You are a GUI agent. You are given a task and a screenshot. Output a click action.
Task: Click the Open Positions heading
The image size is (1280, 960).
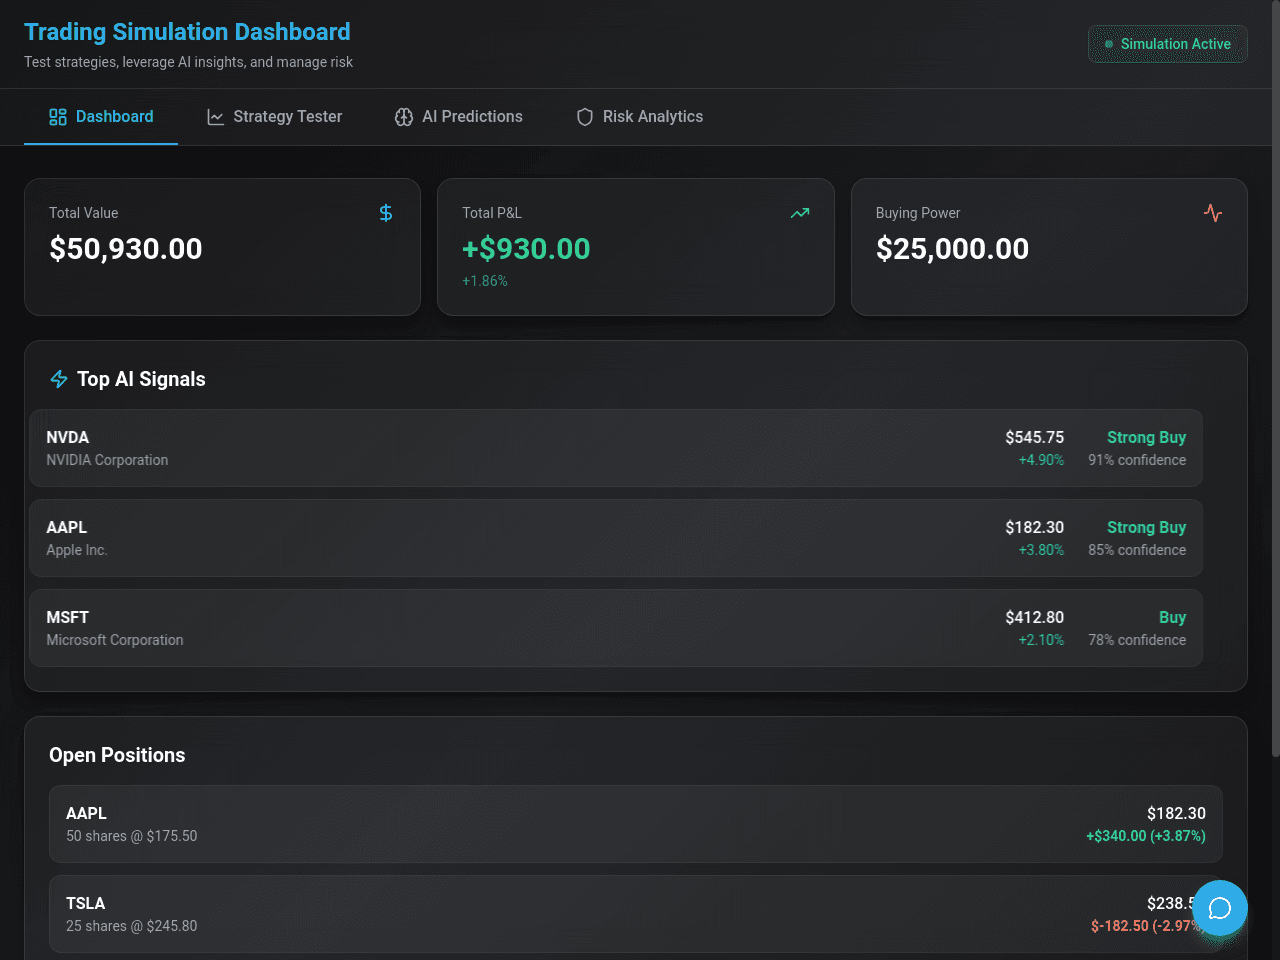click(117, 755)
